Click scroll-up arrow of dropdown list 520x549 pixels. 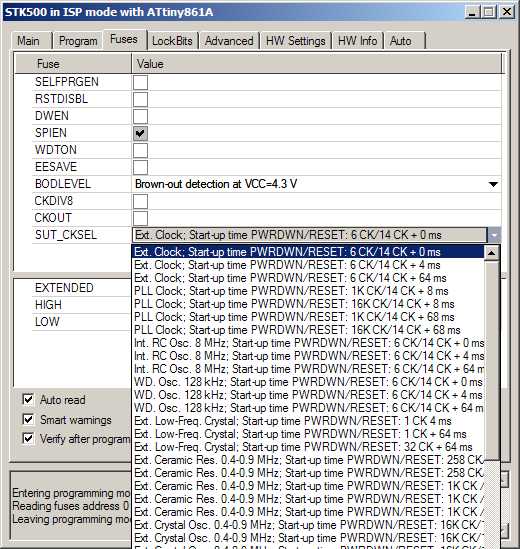492,252
